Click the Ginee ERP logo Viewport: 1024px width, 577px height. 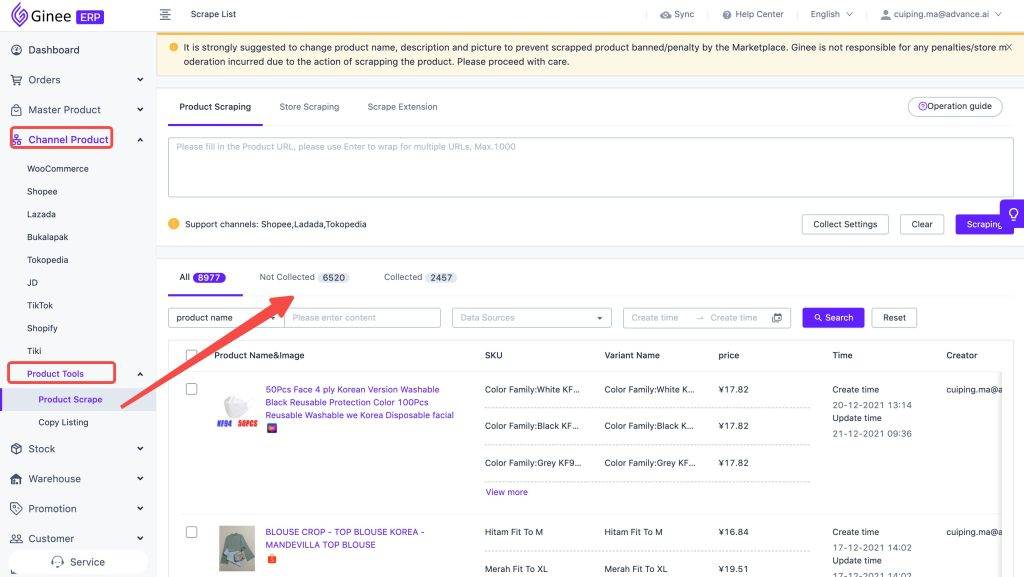(x=57, y=15)
